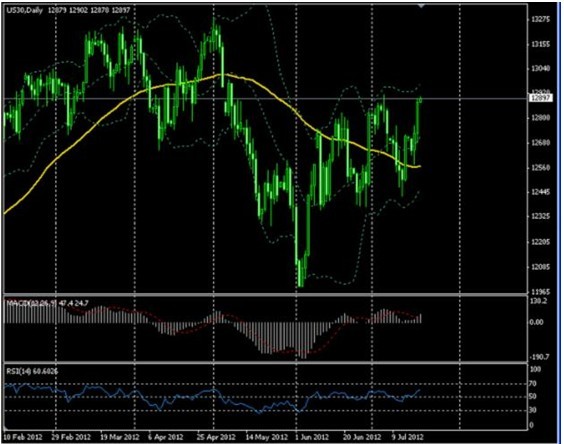The width and height of the screenshot is (564, 444).
Task: Click the 9 Jul 2012 date label
Action: click(407, 437)
